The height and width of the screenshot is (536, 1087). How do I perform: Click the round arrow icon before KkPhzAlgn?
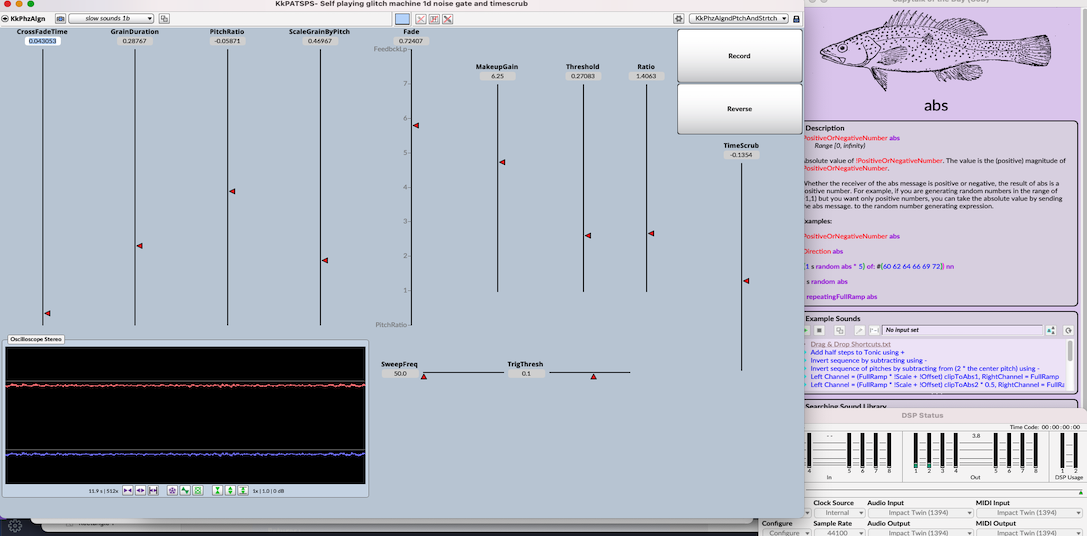coord(5,19)
